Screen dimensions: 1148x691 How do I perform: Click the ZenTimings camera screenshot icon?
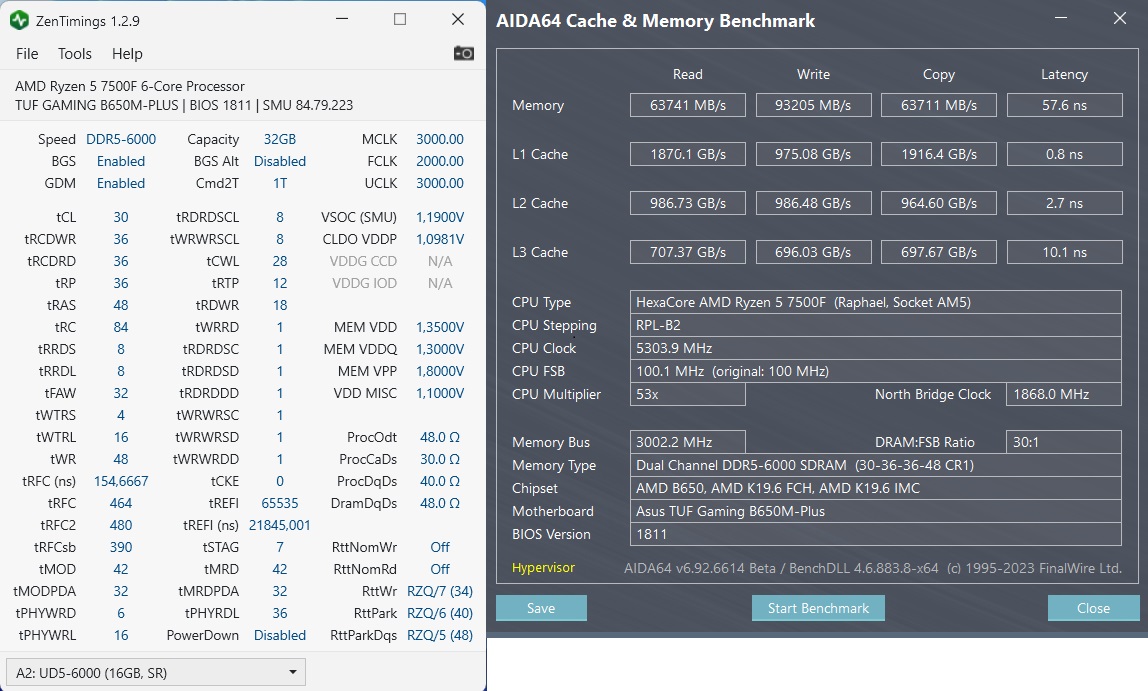[464, 53]
